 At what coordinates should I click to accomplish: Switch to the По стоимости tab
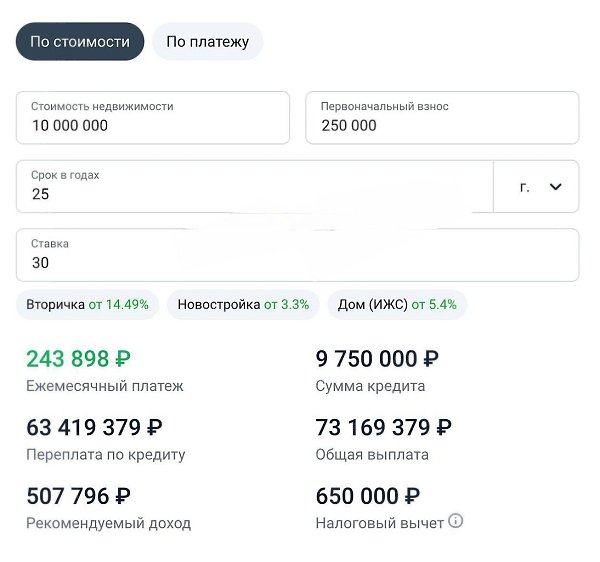(x=80, y=42)
